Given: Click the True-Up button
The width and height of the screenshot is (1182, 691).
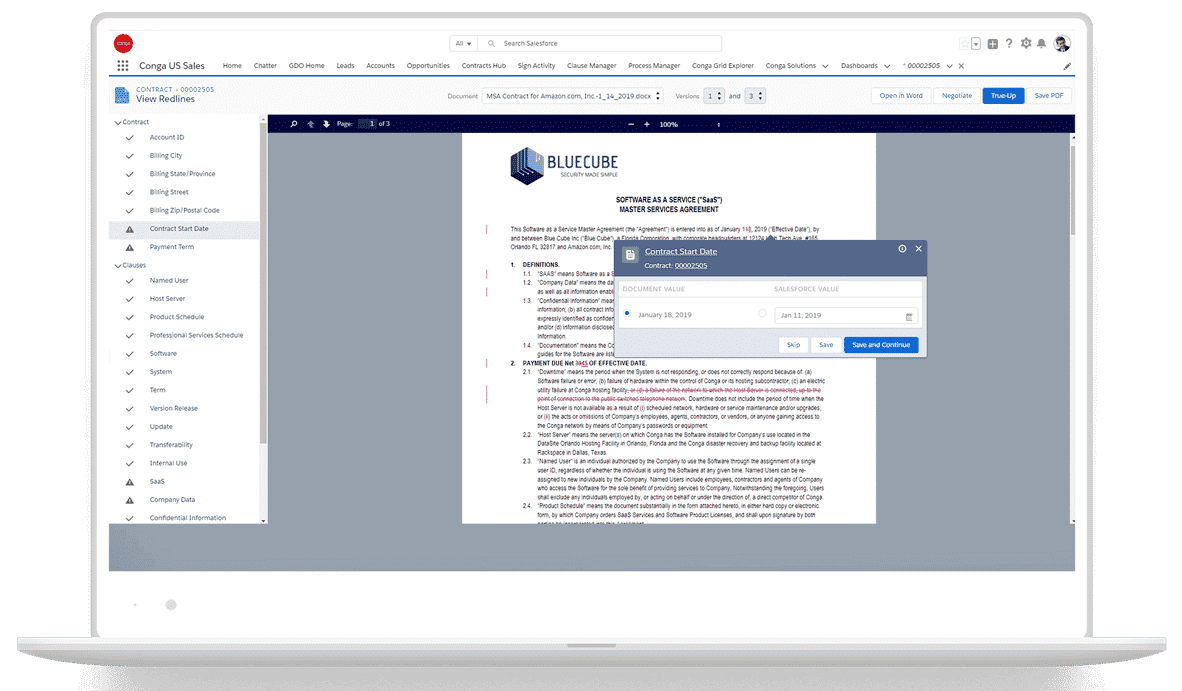Looking at the screenshot, I should (1003, 96).
